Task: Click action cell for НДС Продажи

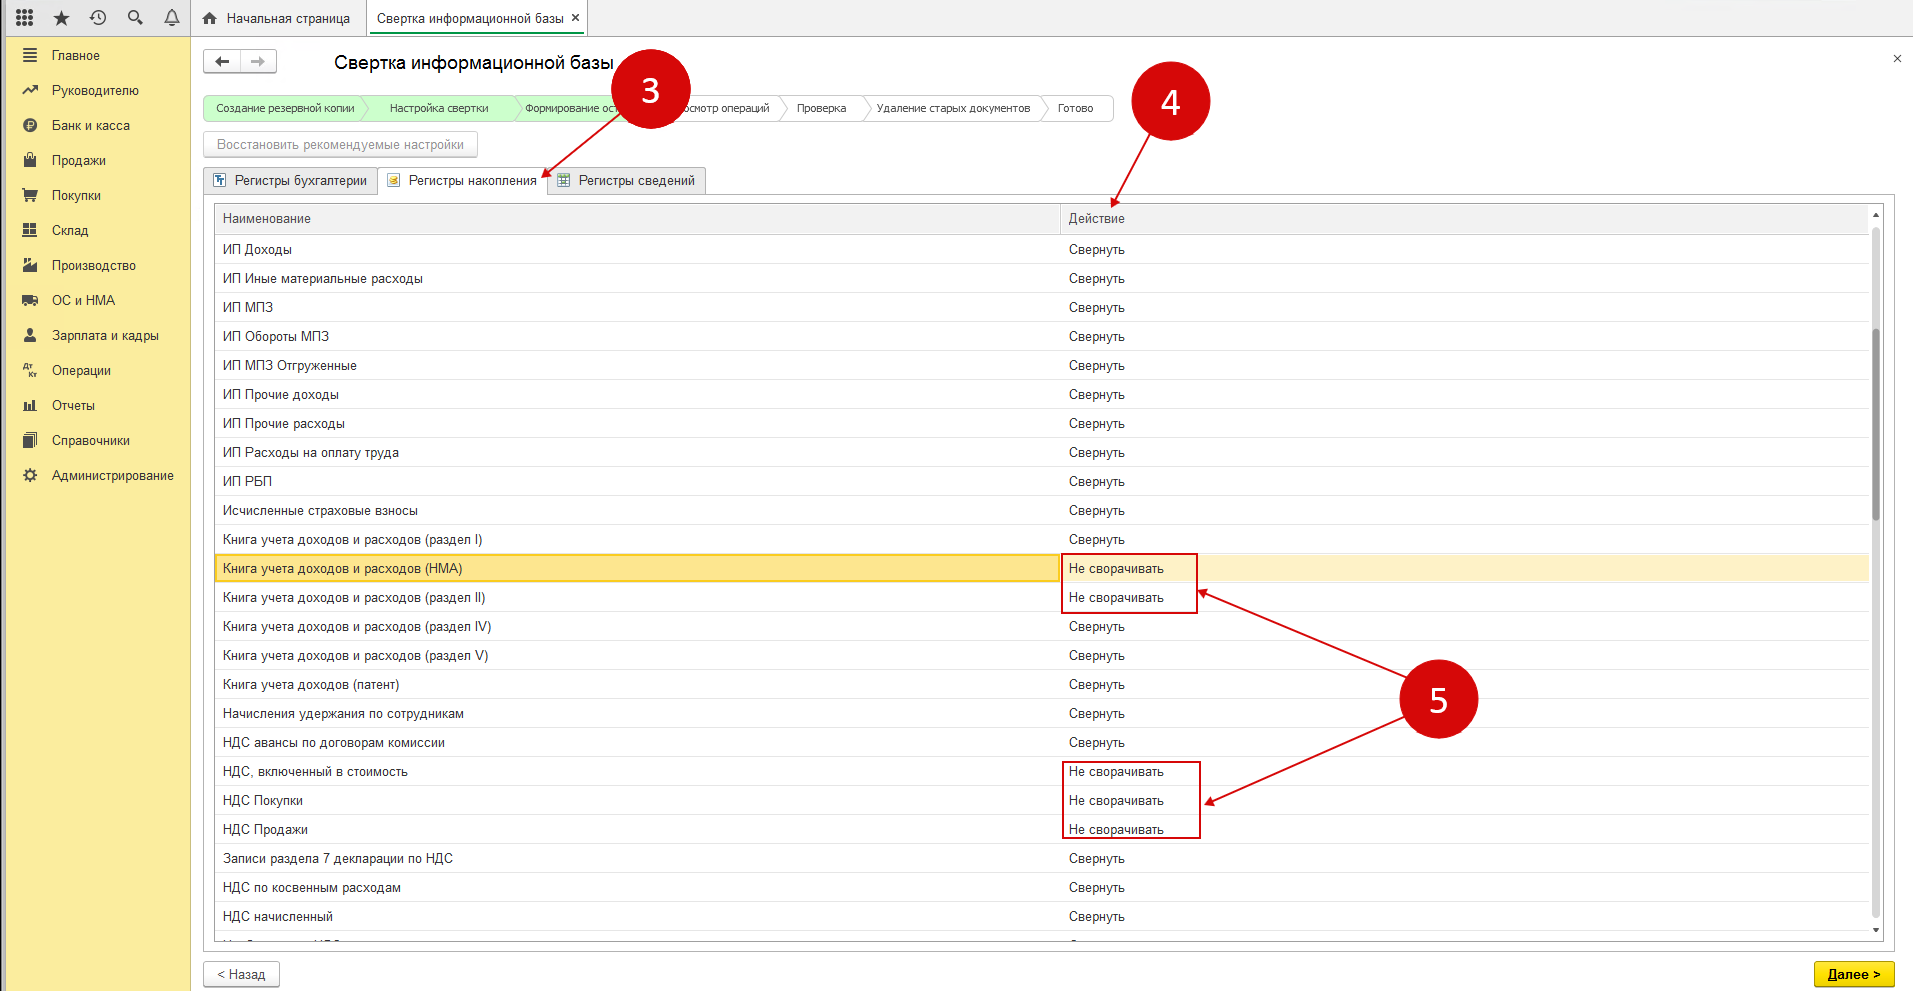Action: coord(1464,830)
